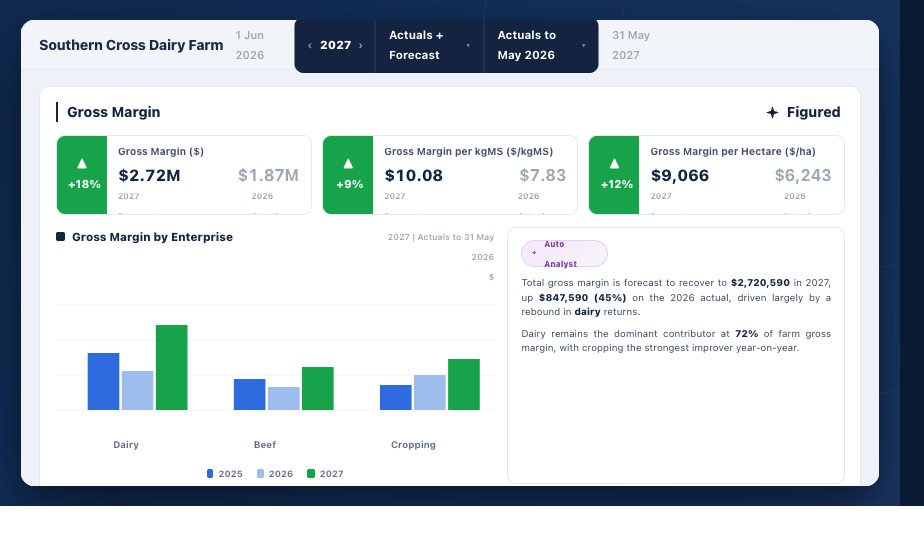Viewport: 924px width, 540px height.
Task: Click the $847,590 (45%) figure
Action: coord(582,298)
